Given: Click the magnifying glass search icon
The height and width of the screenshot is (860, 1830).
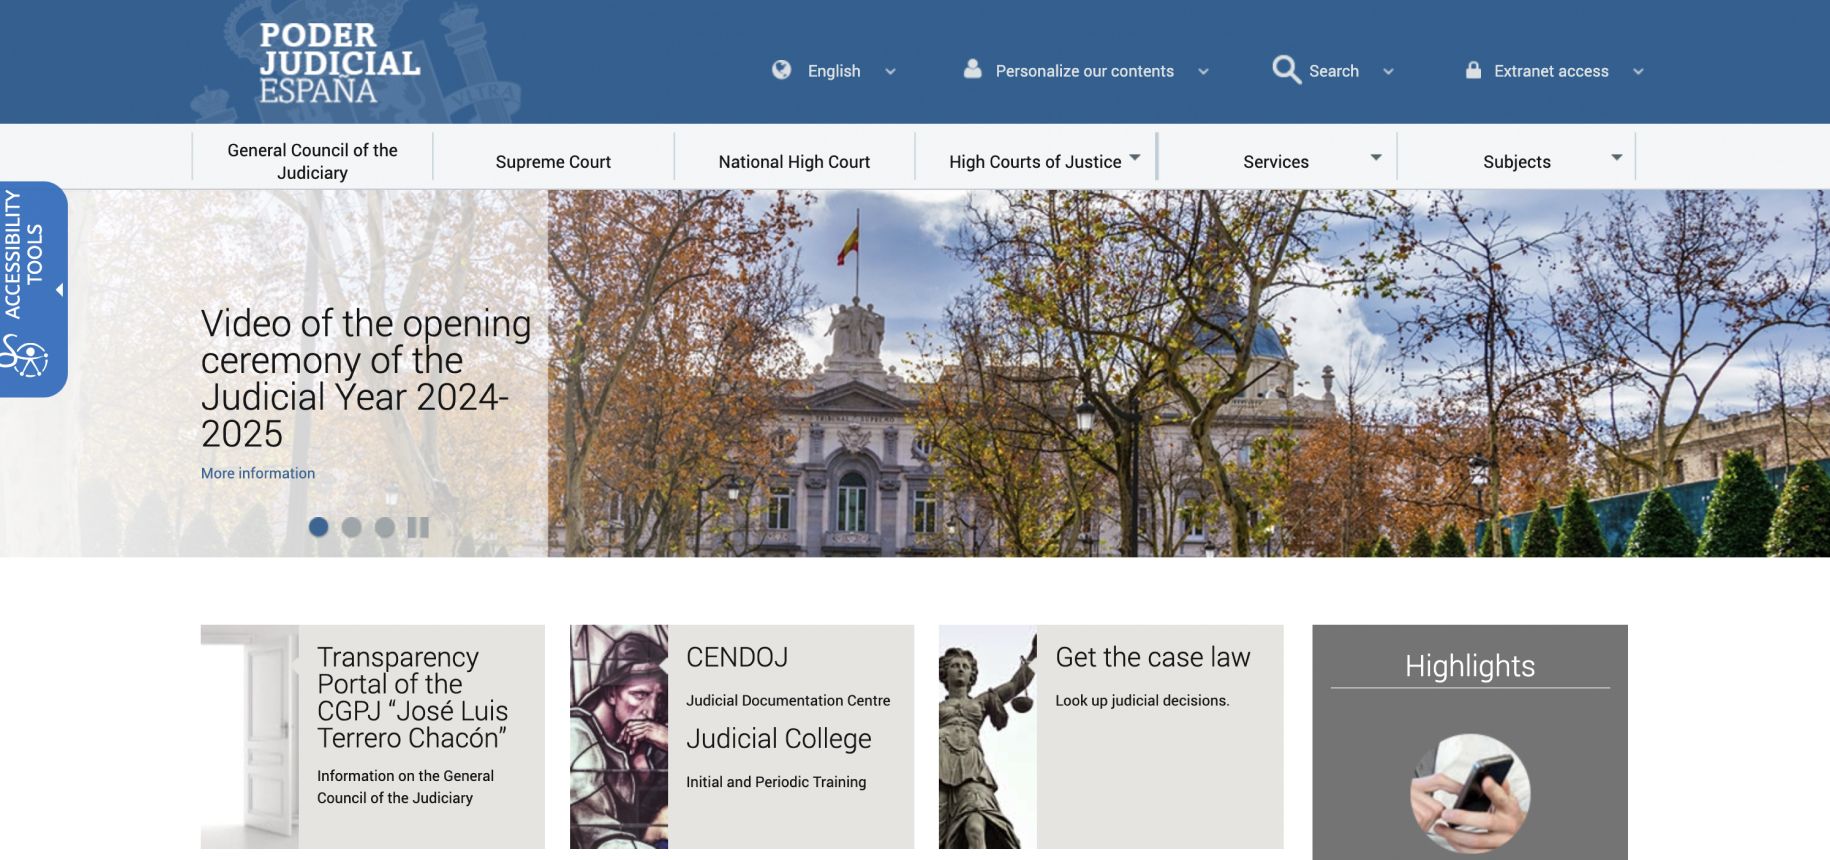Looking at the screenshot, I should coord(1286,70).
